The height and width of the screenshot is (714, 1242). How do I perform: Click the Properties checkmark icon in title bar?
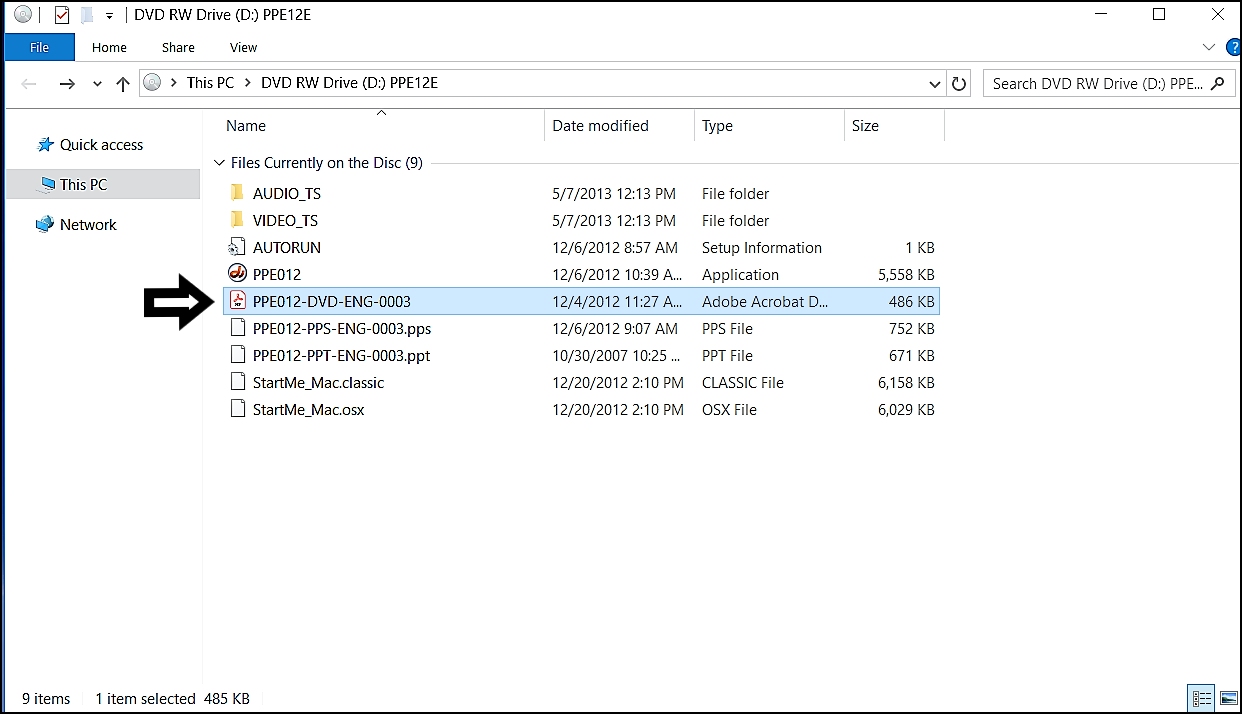(x=62, y=15)
